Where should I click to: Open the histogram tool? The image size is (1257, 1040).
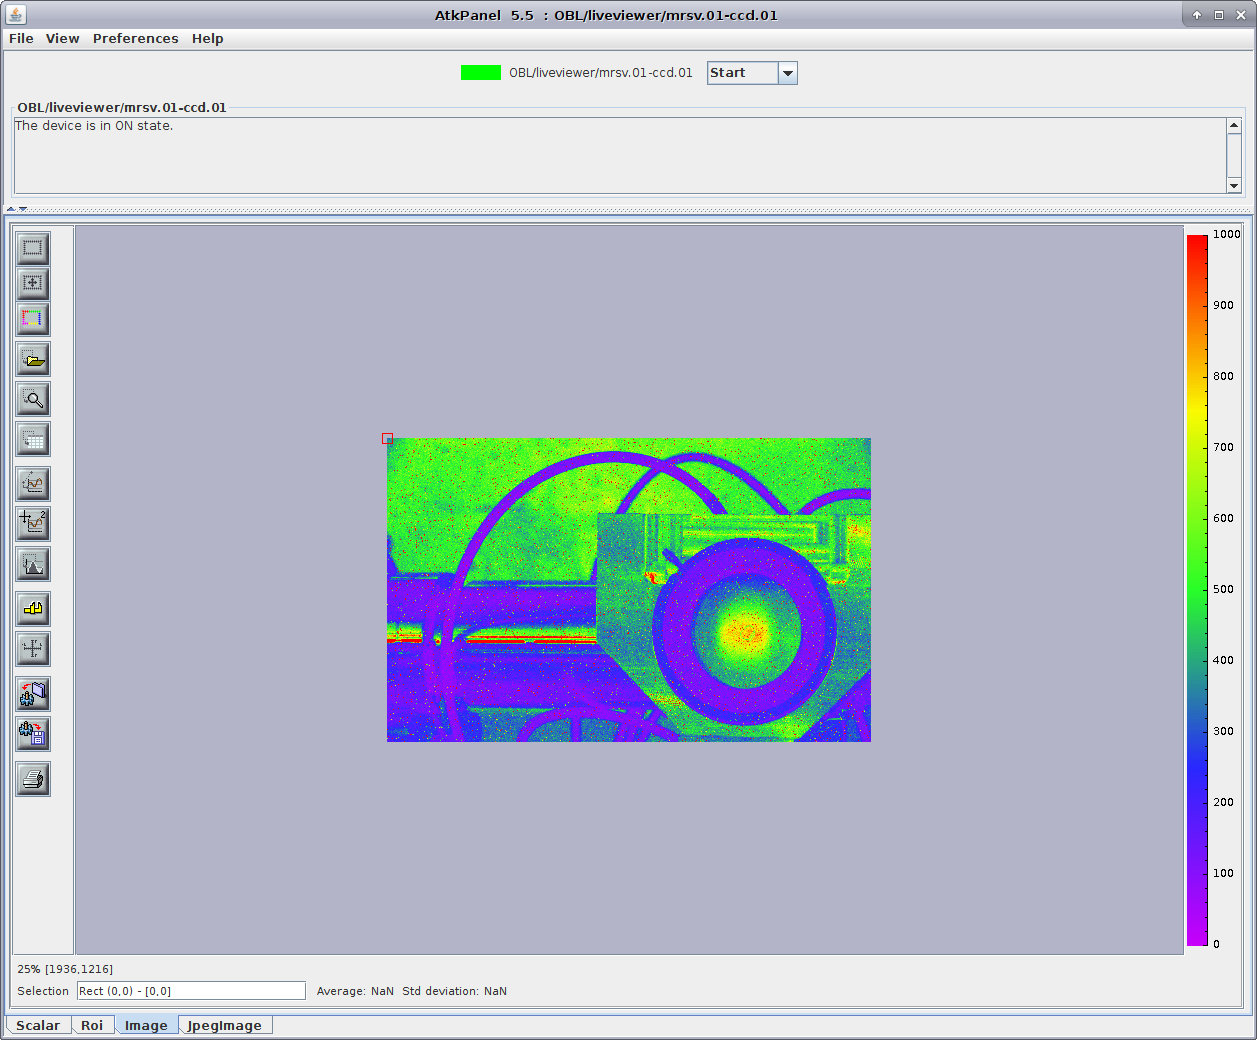[33, 565]
